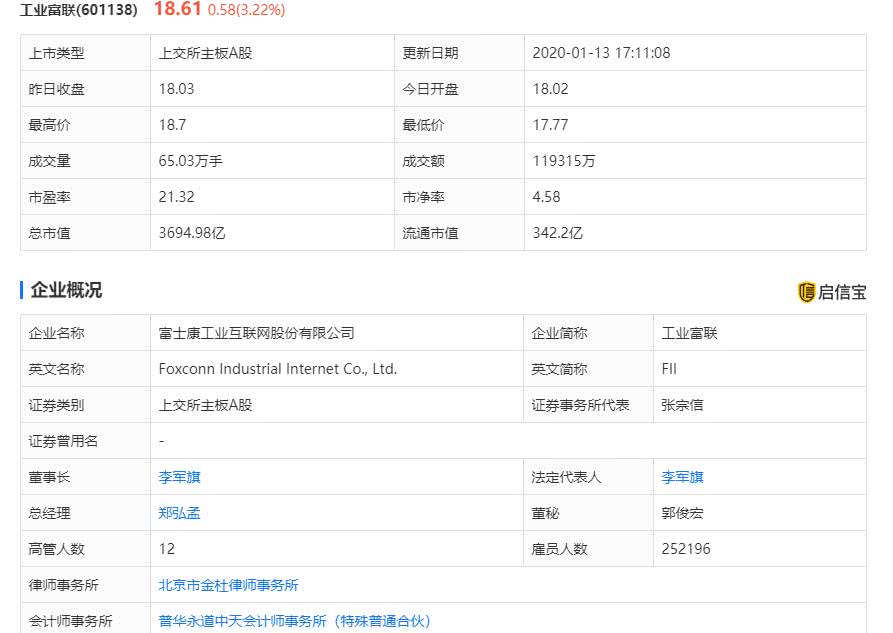Viewport: 893px width, 633px height.
Task: Visit the 北京市金杜律师事务所 law firm link
Action: (228, 585)
